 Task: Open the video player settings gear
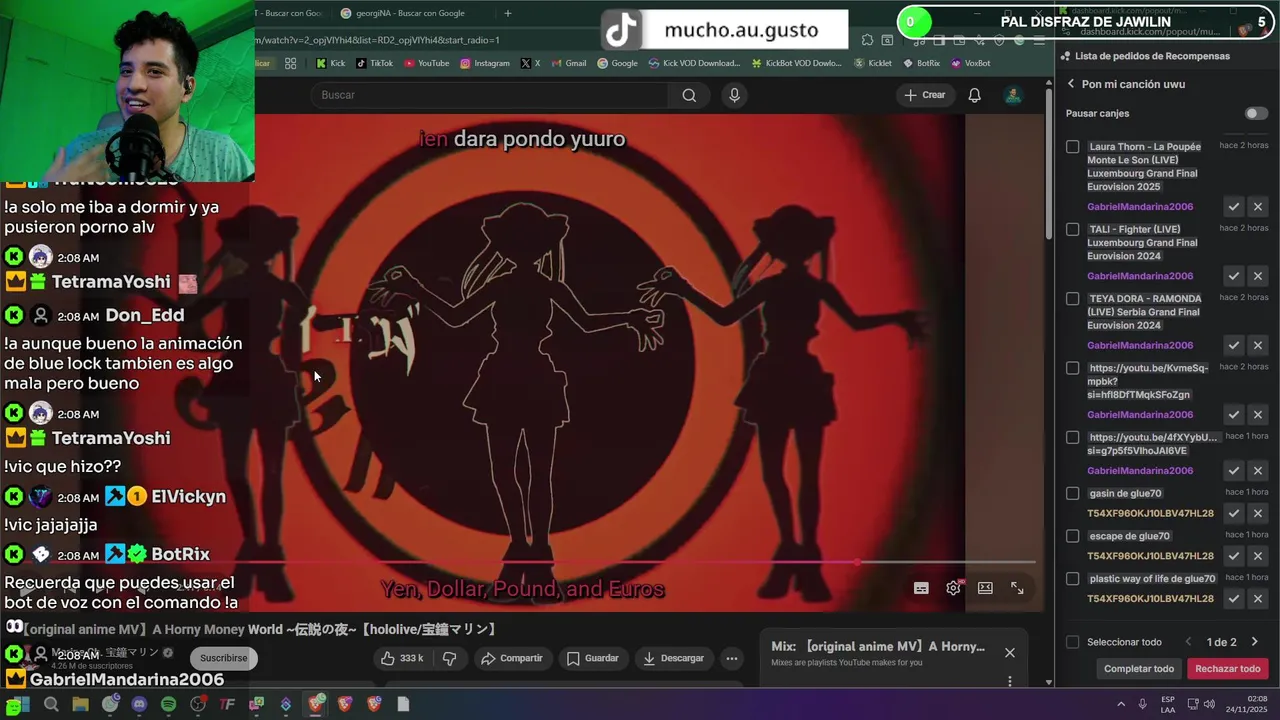point(953,588)
